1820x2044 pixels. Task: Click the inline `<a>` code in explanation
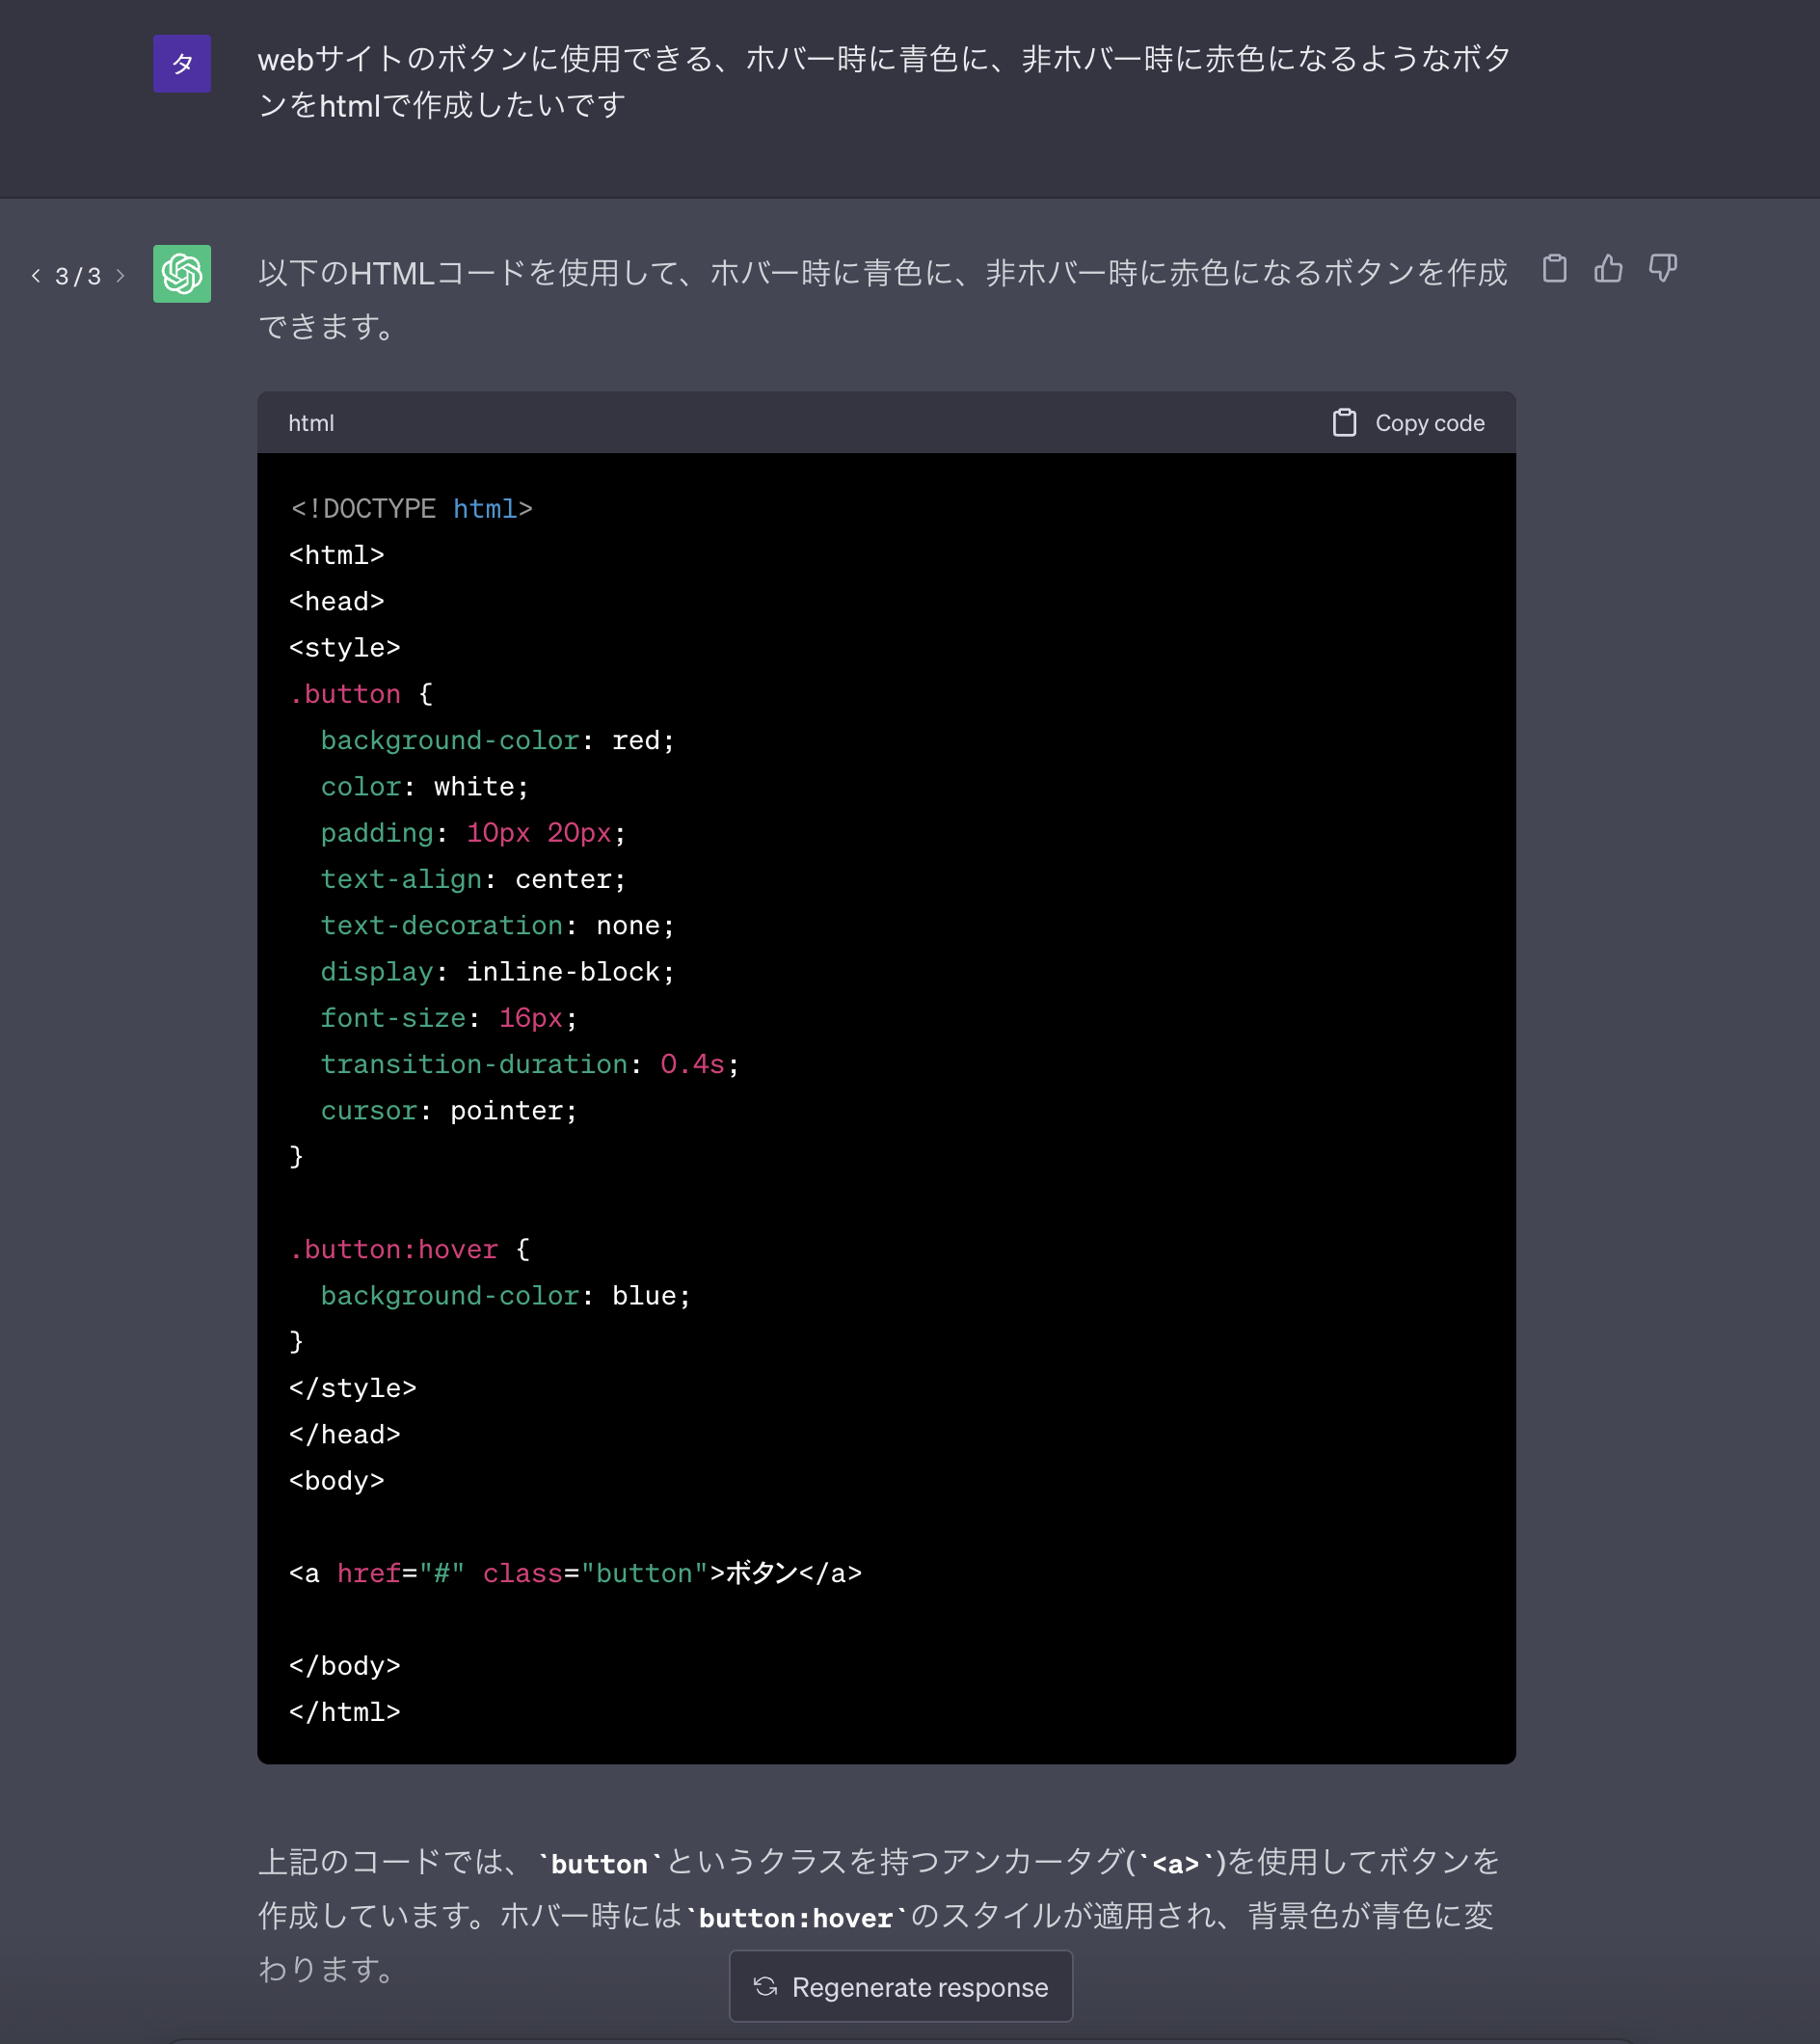pyautogui.click(x=1175, y=1864)
